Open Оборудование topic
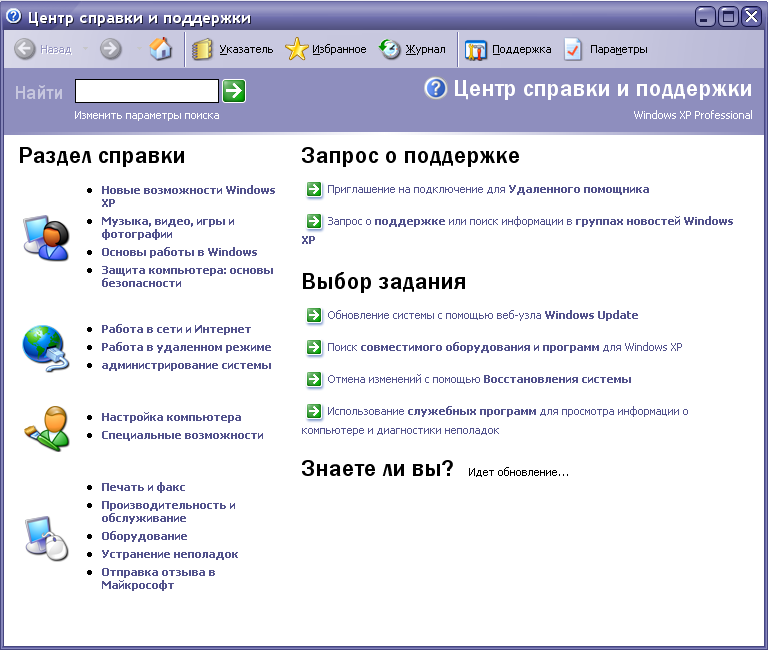 point(144,536)
